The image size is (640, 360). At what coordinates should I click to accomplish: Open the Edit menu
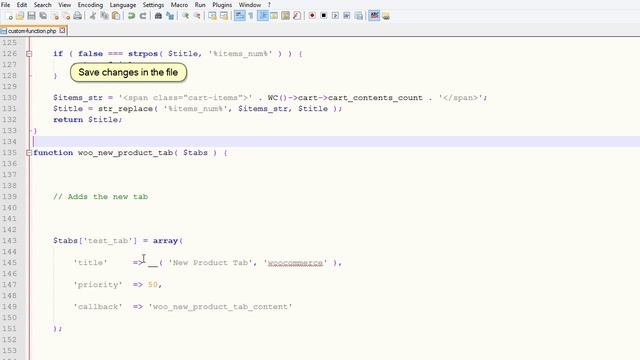coord(22,5)
